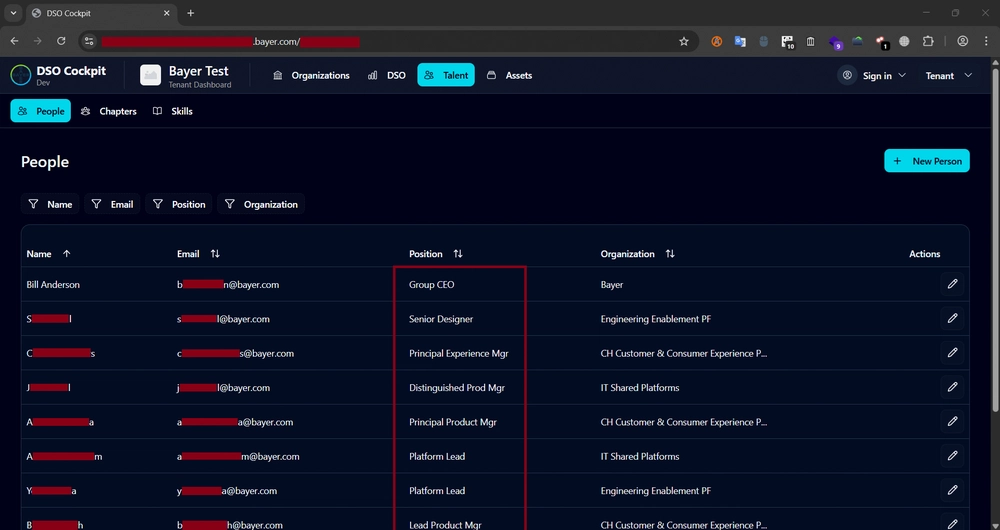
Task: Open the browser extensions puzzle icon
Action: point(928,41)
